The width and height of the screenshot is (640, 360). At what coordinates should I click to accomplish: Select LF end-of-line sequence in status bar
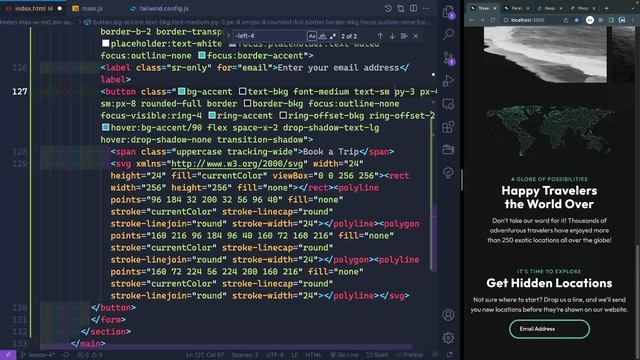[294, 355]
